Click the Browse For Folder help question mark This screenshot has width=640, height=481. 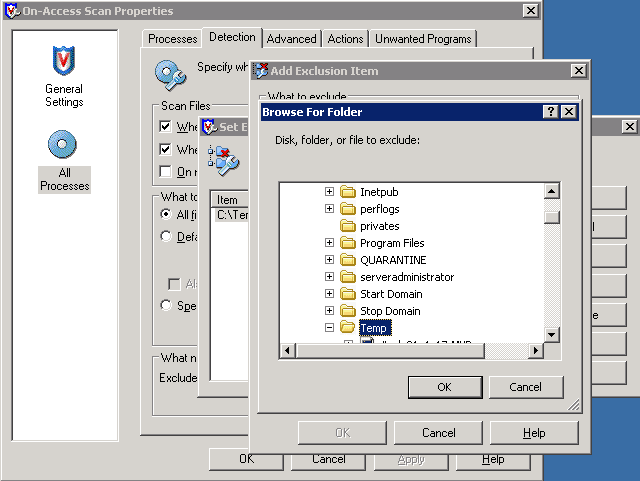551,111
